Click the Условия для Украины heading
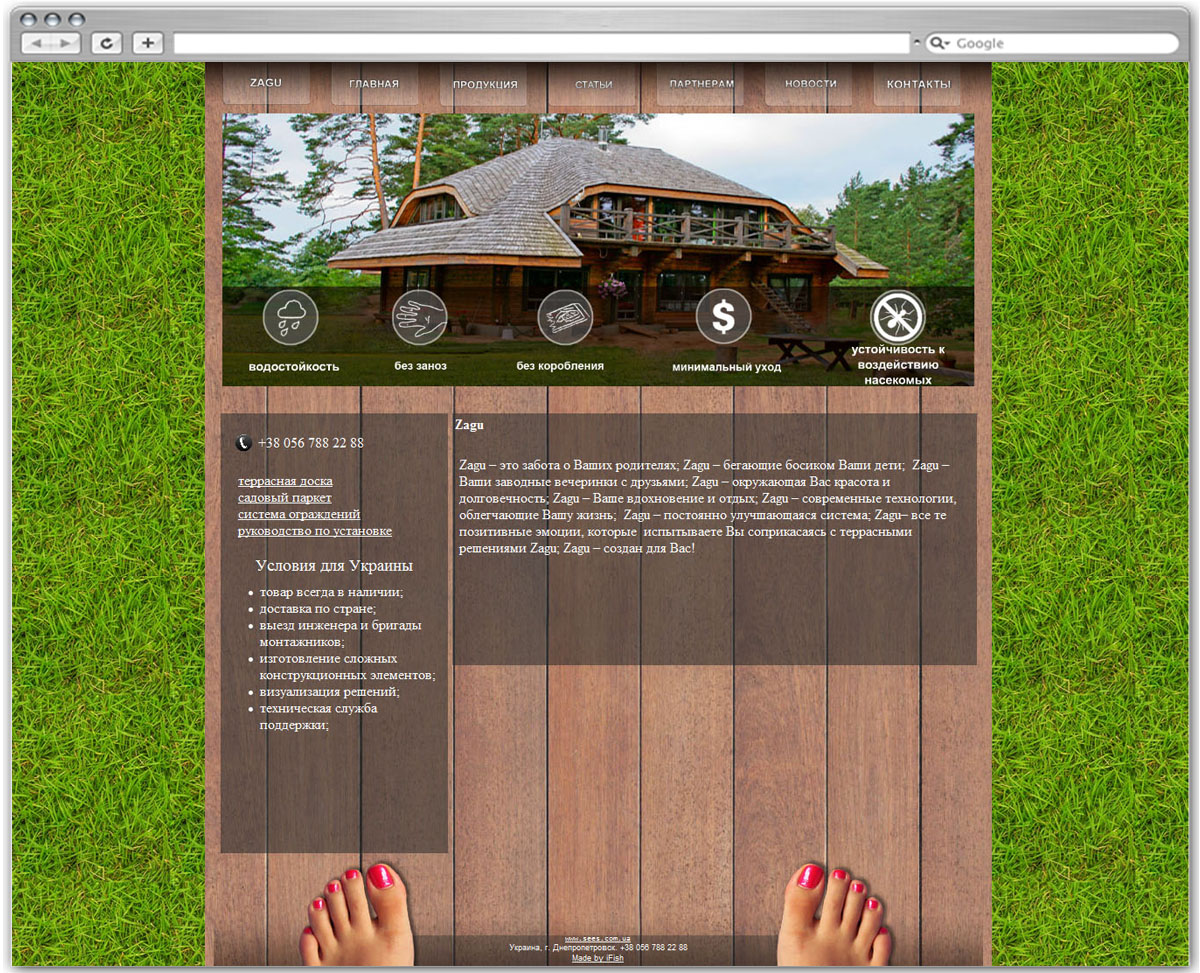1200x973 pixels. point(334,566)
